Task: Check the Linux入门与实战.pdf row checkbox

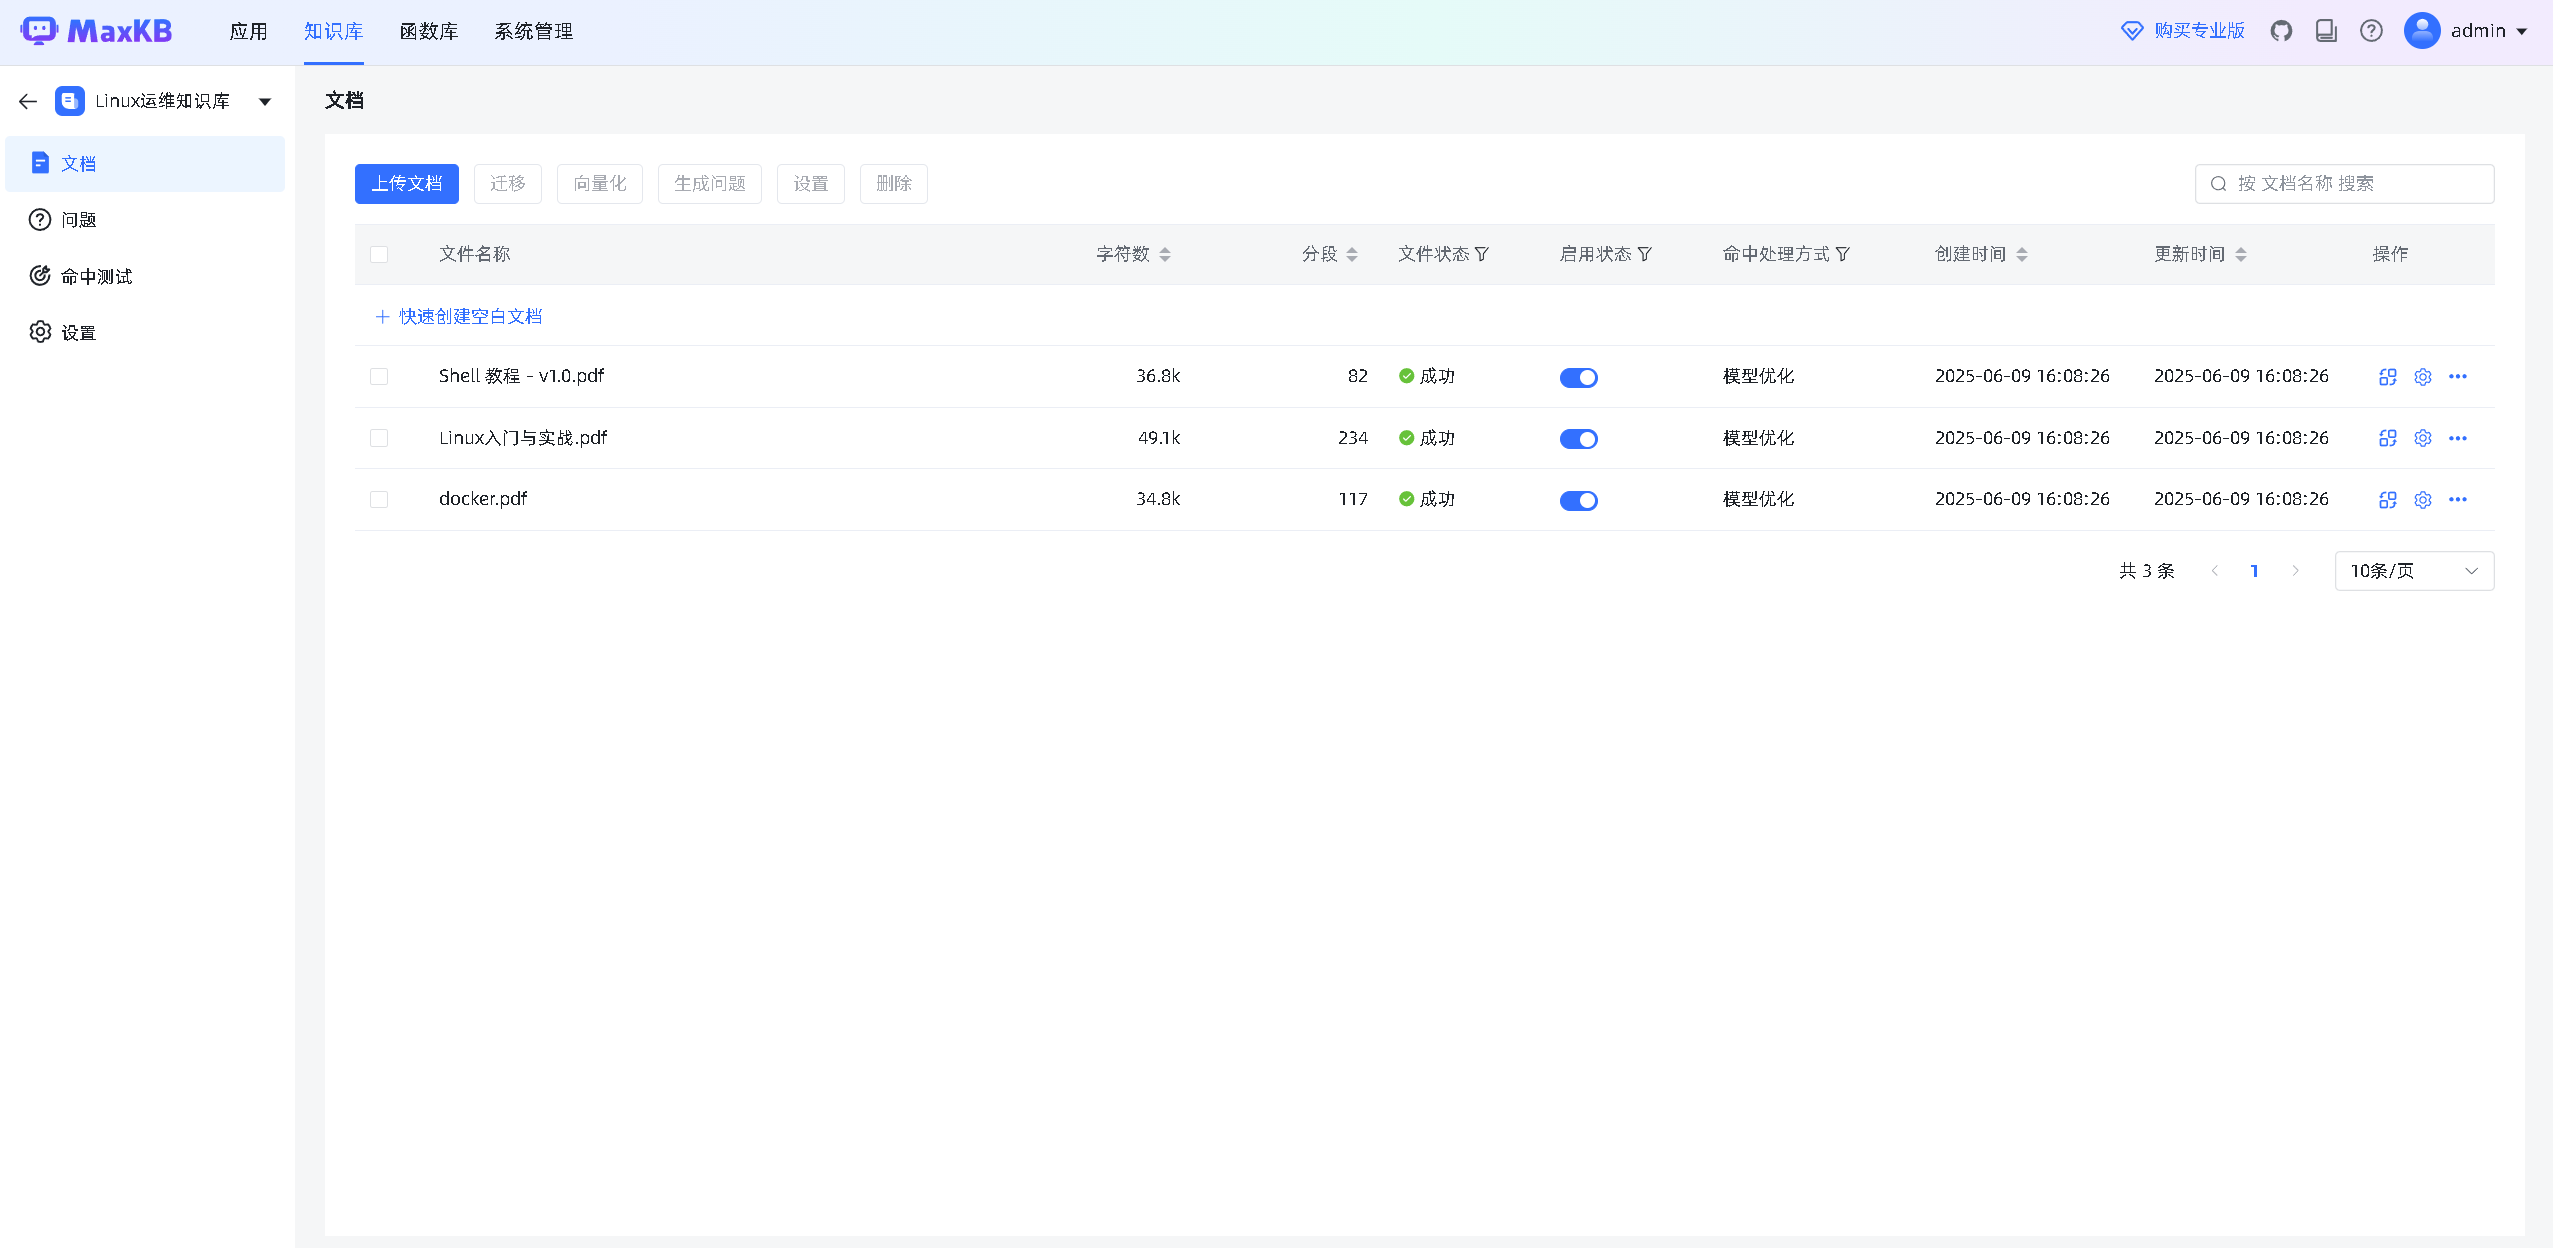Action: tap(379, 438)
